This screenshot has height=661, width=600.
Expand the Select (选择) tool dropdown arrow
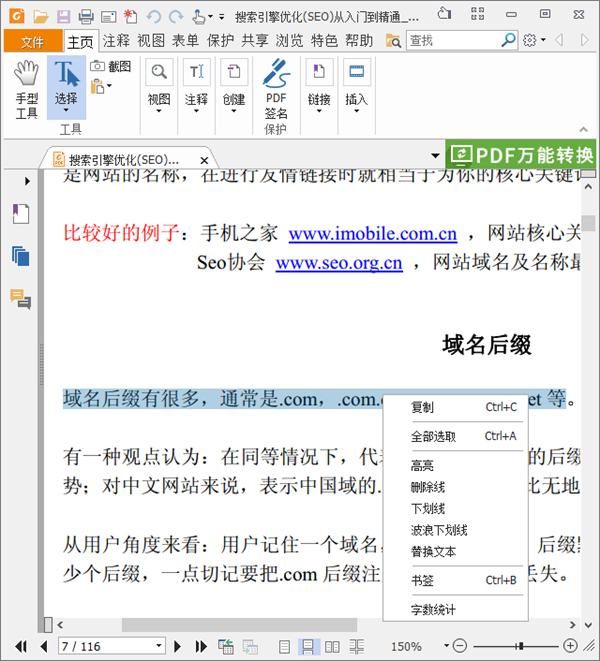pos(66,110)
